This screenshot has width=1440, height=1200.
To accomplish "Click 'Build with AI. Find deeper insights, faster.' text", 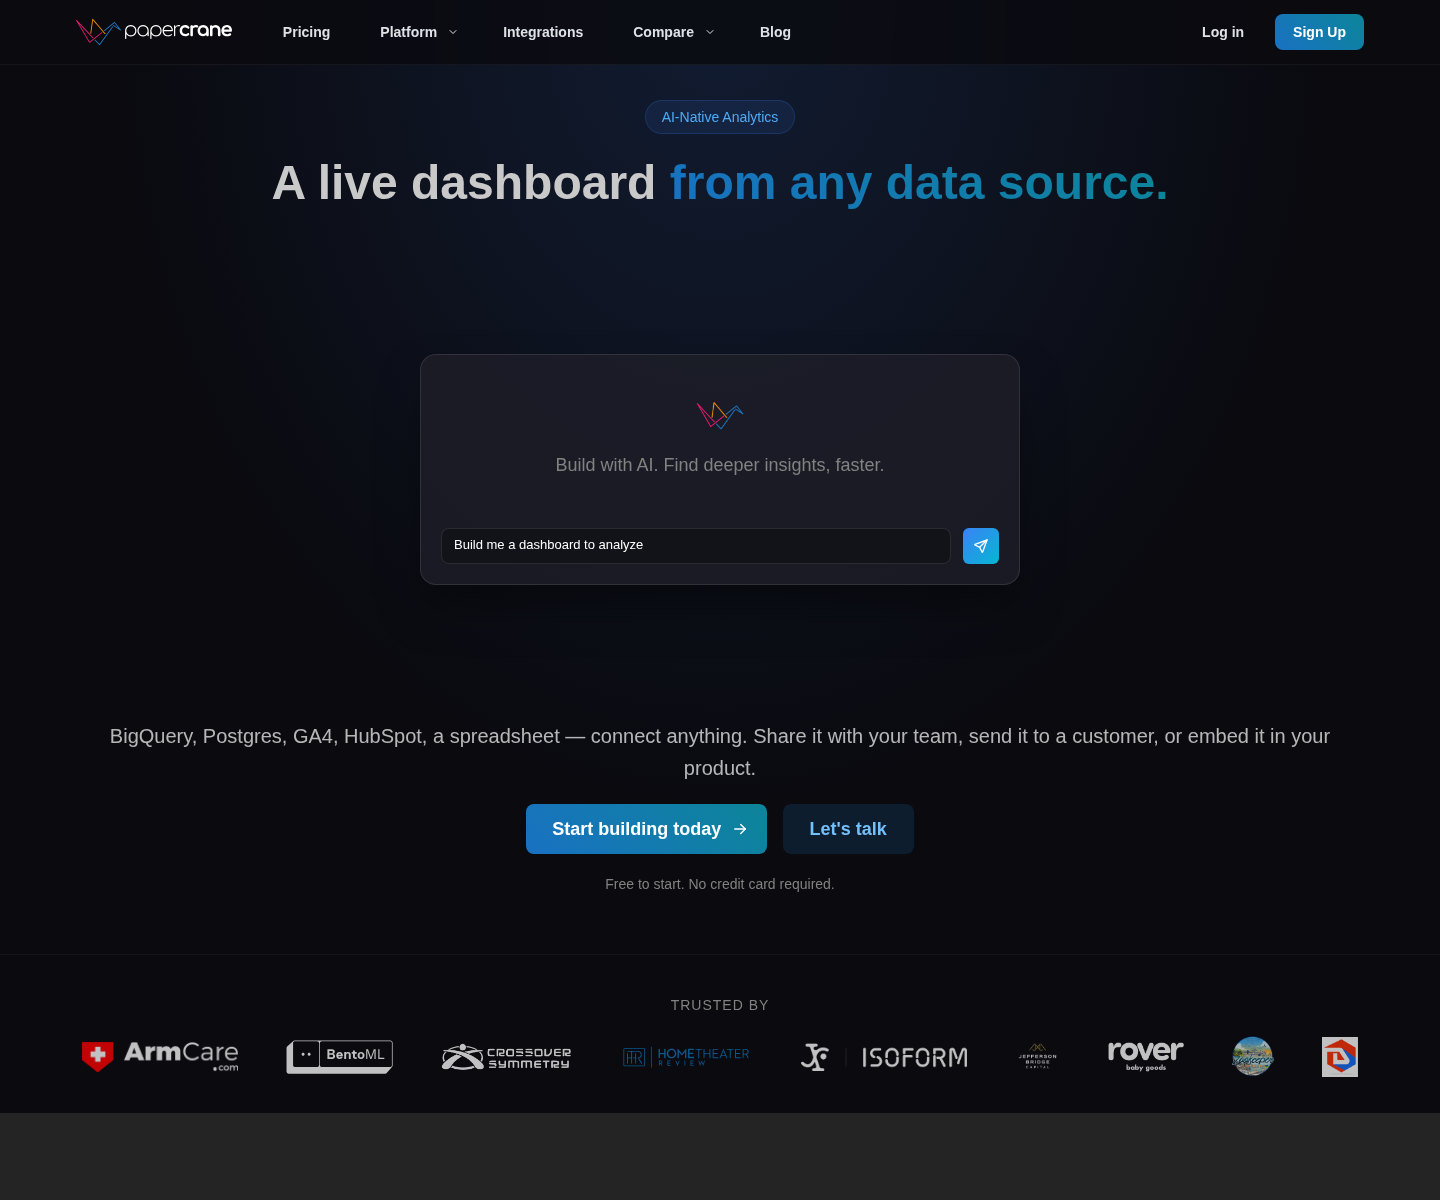I will coord(720,465).
